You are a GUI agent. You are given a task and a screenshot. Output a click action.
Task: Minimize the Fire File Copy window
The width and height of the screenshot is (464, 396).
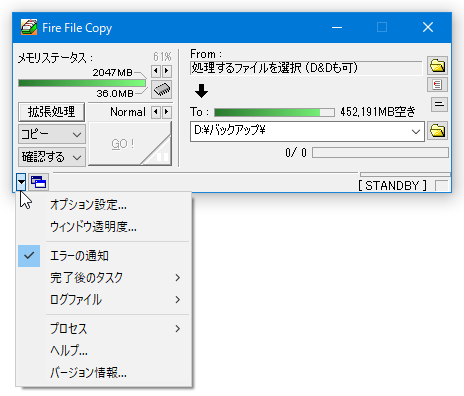(x=337, y=27)
